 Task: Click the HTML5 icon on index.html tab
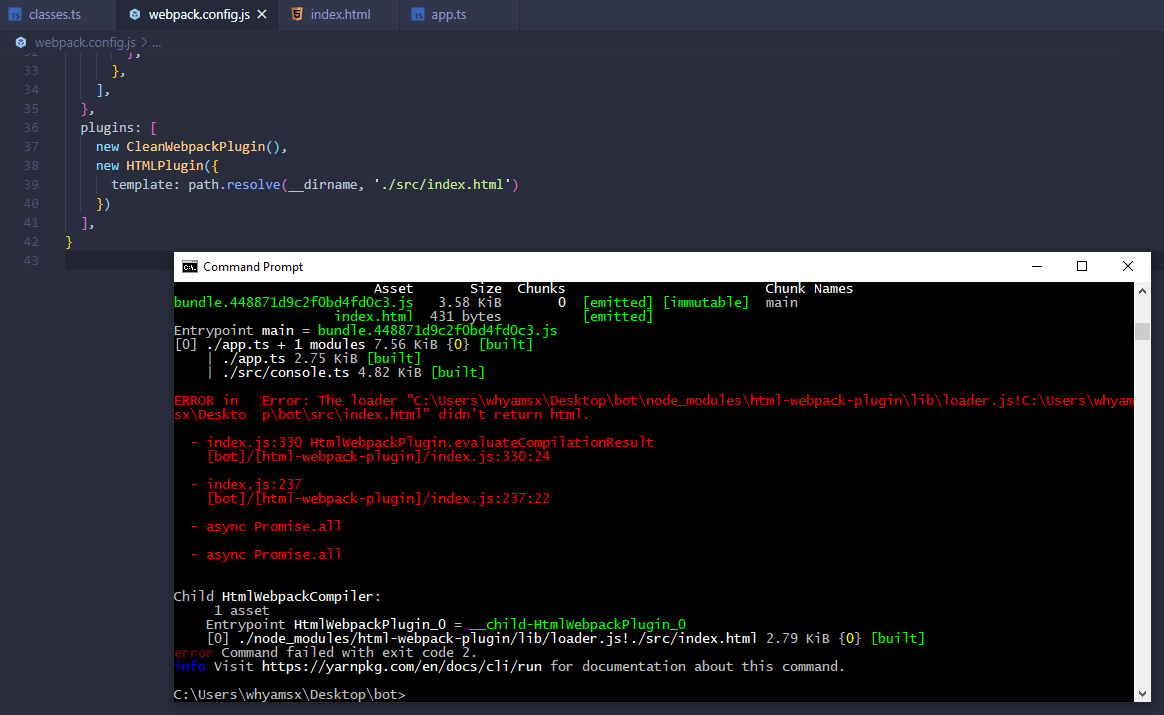pos(297,15)
